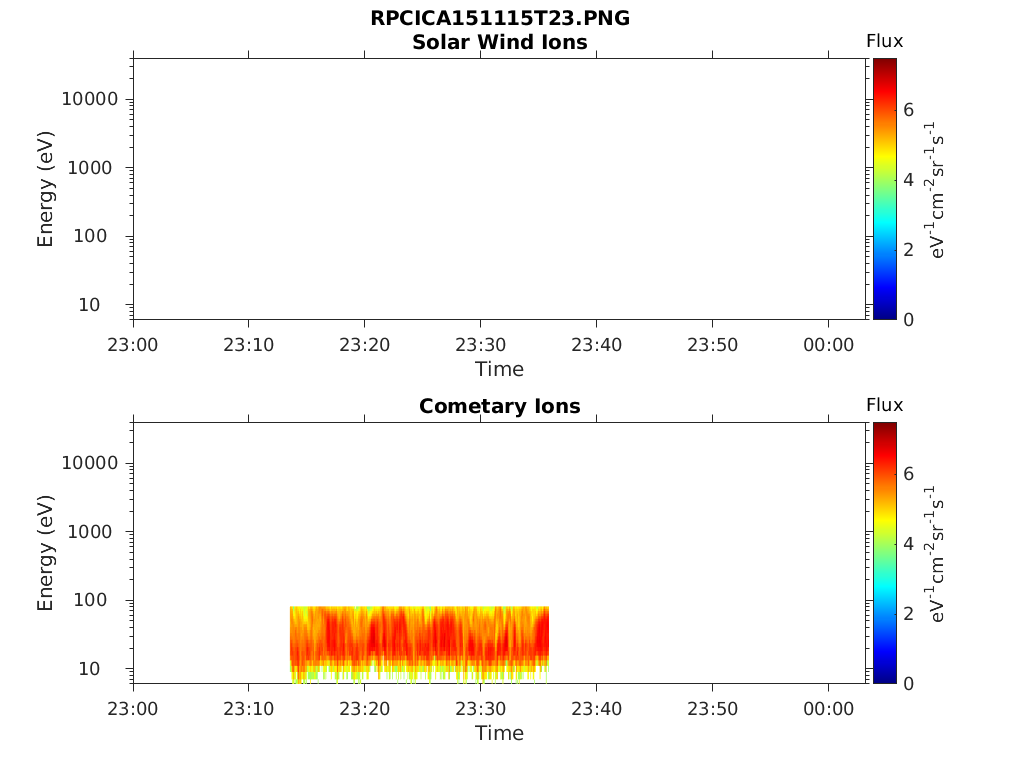Click the colorbar value 2 on the top plot
This screenshot has height=768, width=1024.
pyautogui.click(x=908, y=249)
